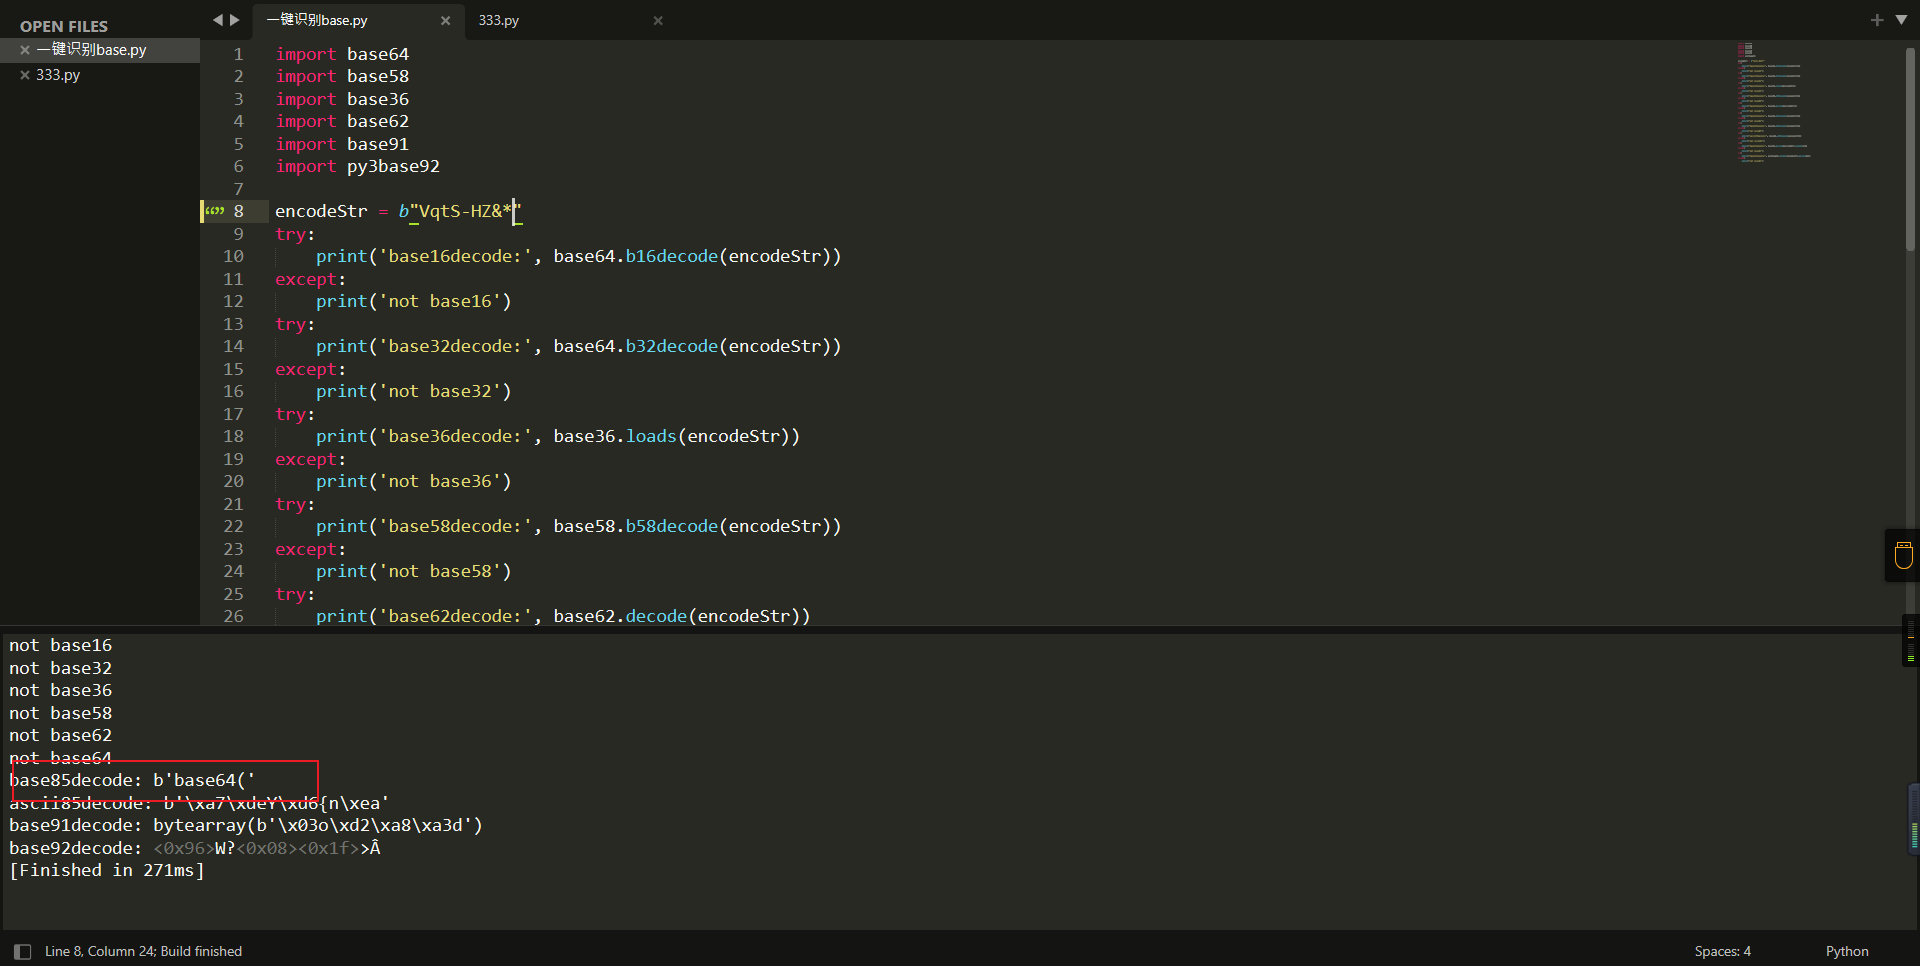The image size is (1920, 966).
Task: Click the base16decode print statement
Action: tap(578, 256)
